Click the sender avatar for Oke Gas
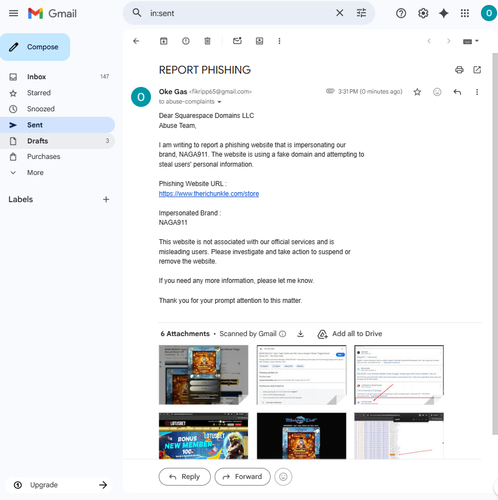The width and height of the screenshot is (498, 500). (x=141, y=97)
